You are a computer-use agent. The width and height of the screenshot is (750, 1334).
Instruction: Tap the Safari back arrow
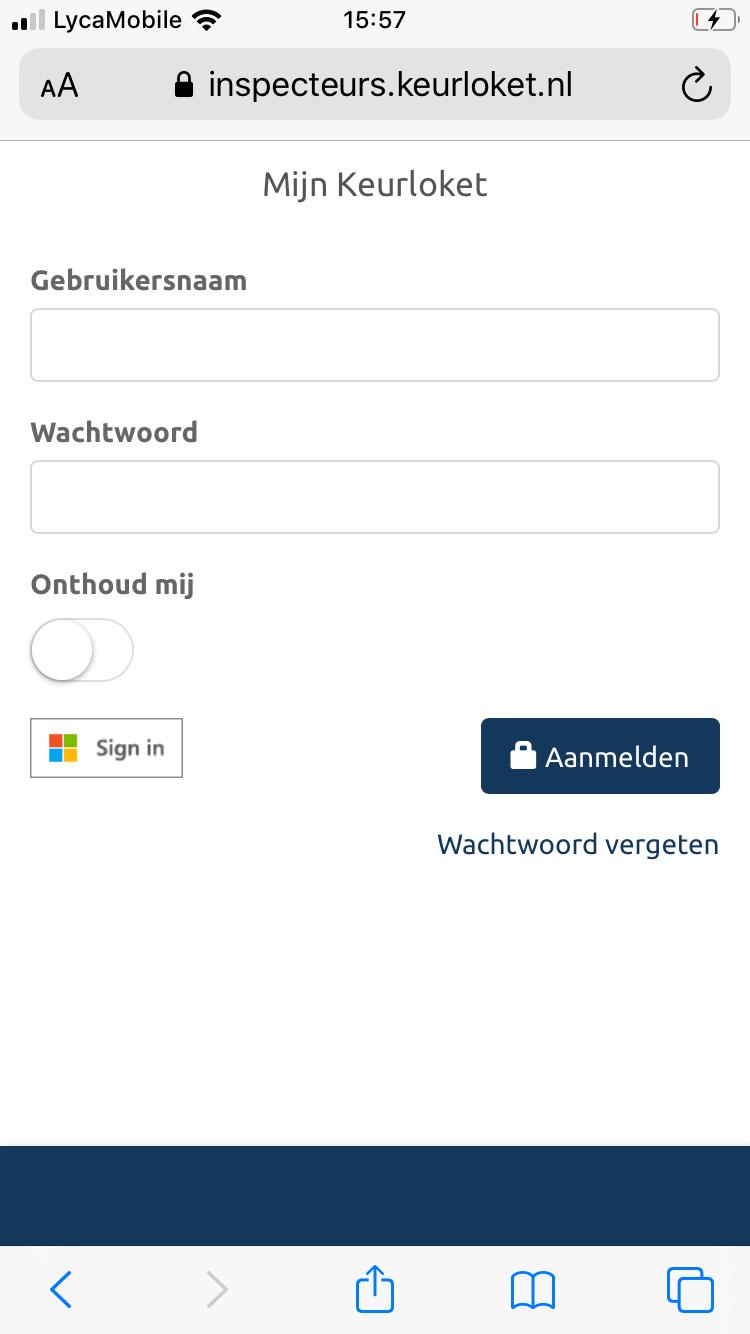click(61, 1289)
